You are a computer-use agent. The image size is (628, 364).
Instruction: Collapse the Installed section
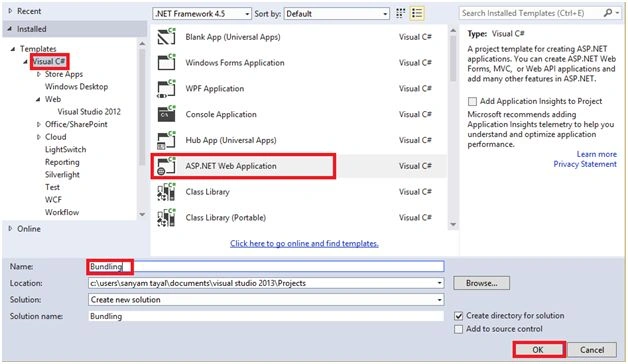pos(10,29)
